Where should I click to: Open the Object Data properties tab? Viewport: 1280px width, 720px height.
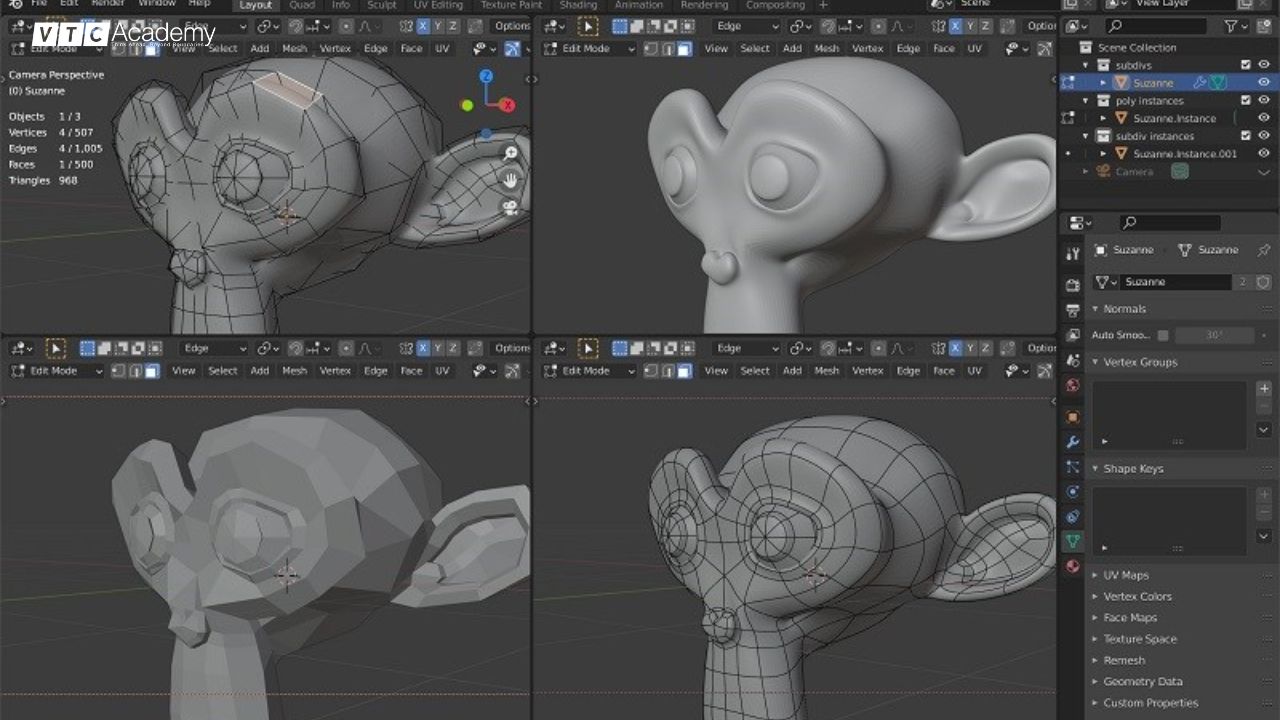(1073, 541)
